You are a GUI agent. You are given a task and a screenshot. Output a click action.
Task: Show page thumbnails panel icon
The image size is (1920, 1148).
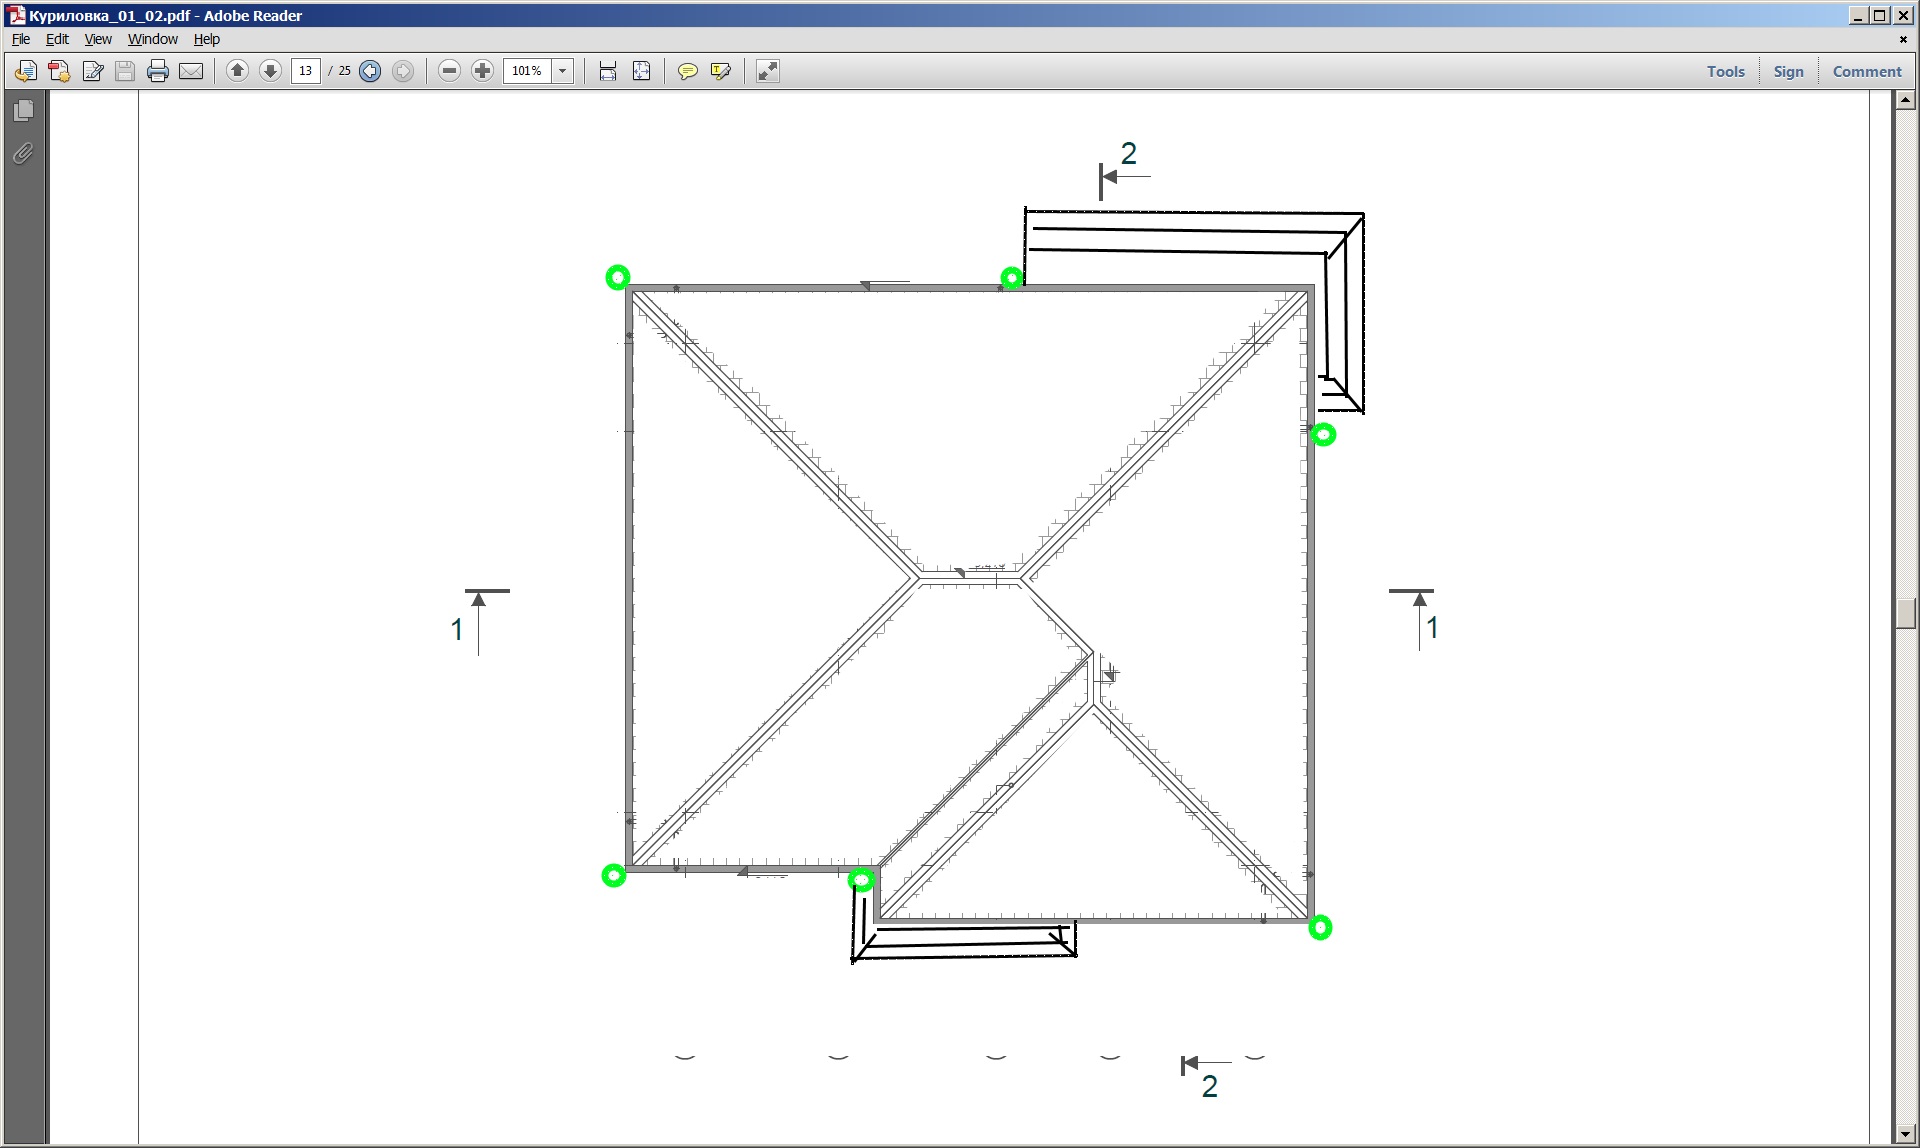(x=24, y=110)
